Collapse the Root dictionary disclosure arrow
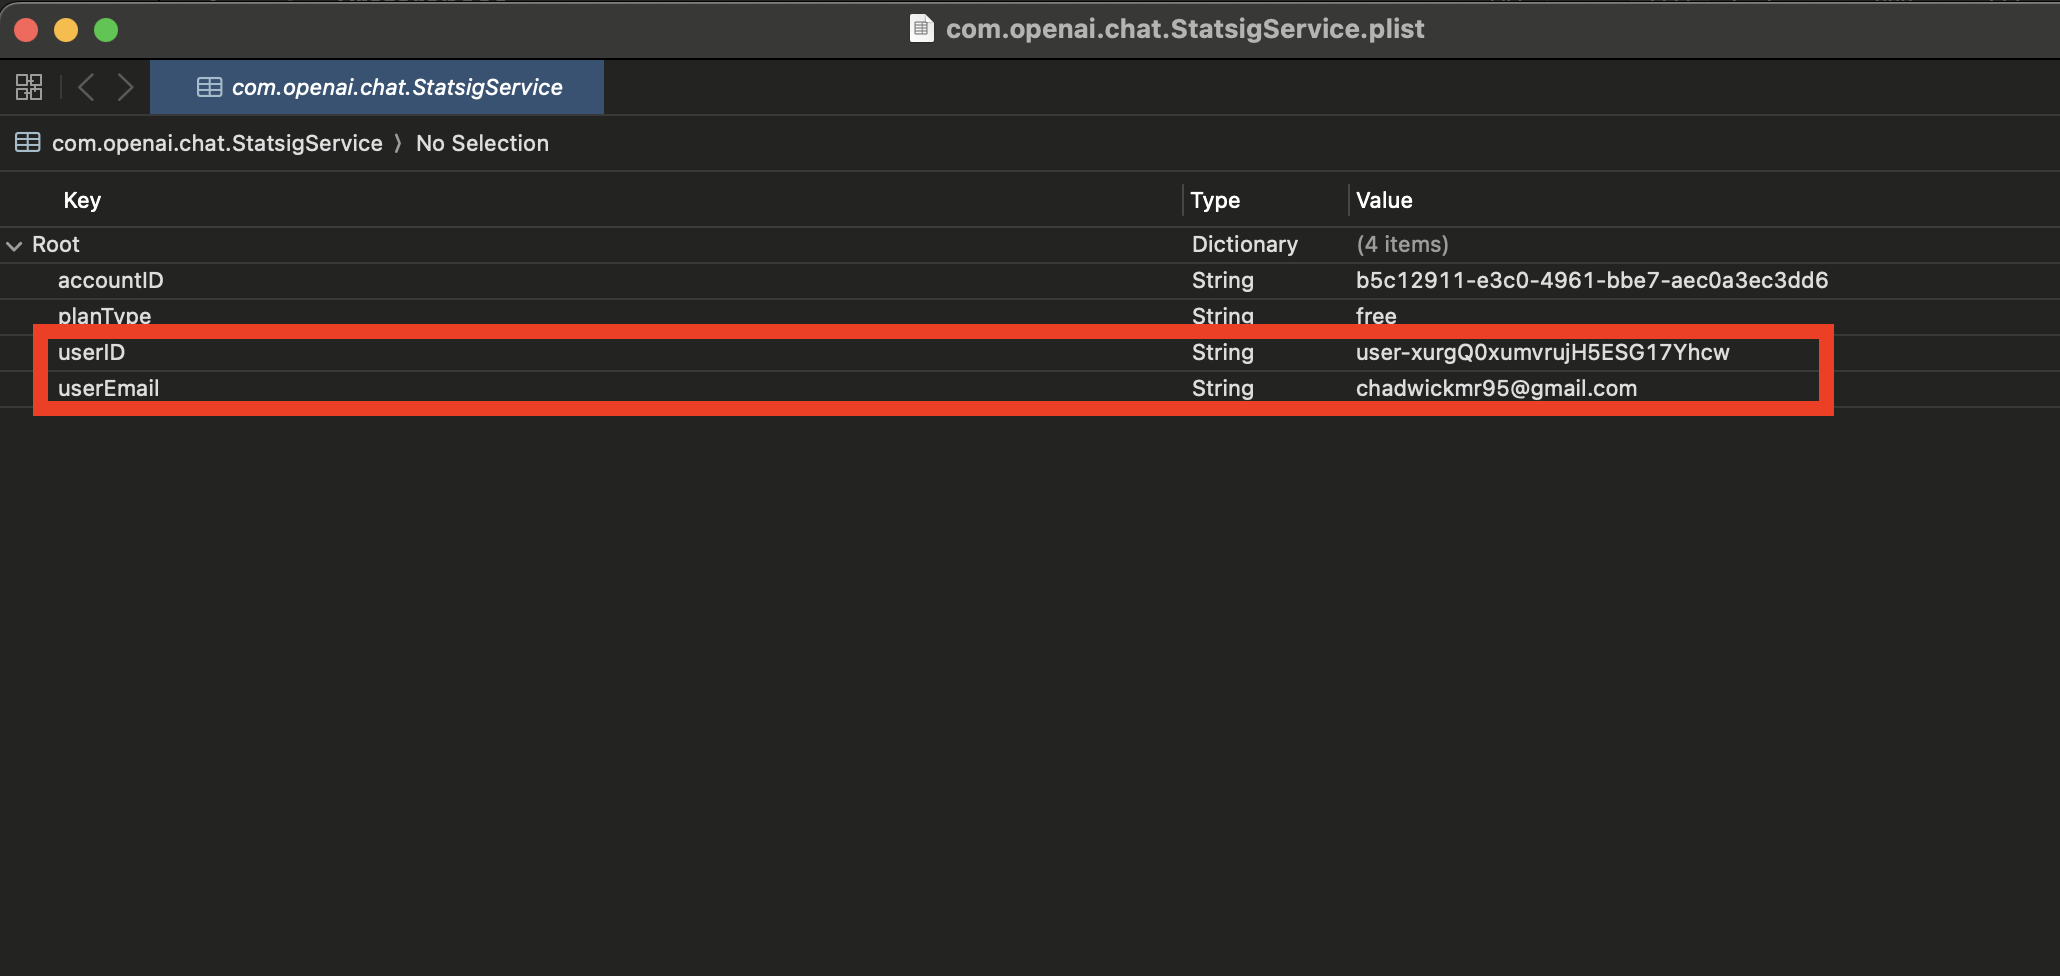The height and width of the screenshot is (976, 2060). click(x=14, y=245)
